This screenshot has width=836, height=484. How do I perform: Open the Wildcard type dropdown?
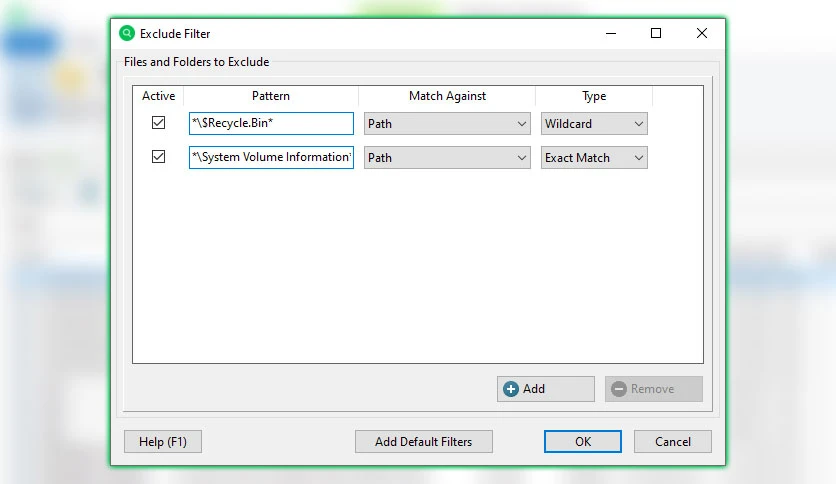(594, 124)
